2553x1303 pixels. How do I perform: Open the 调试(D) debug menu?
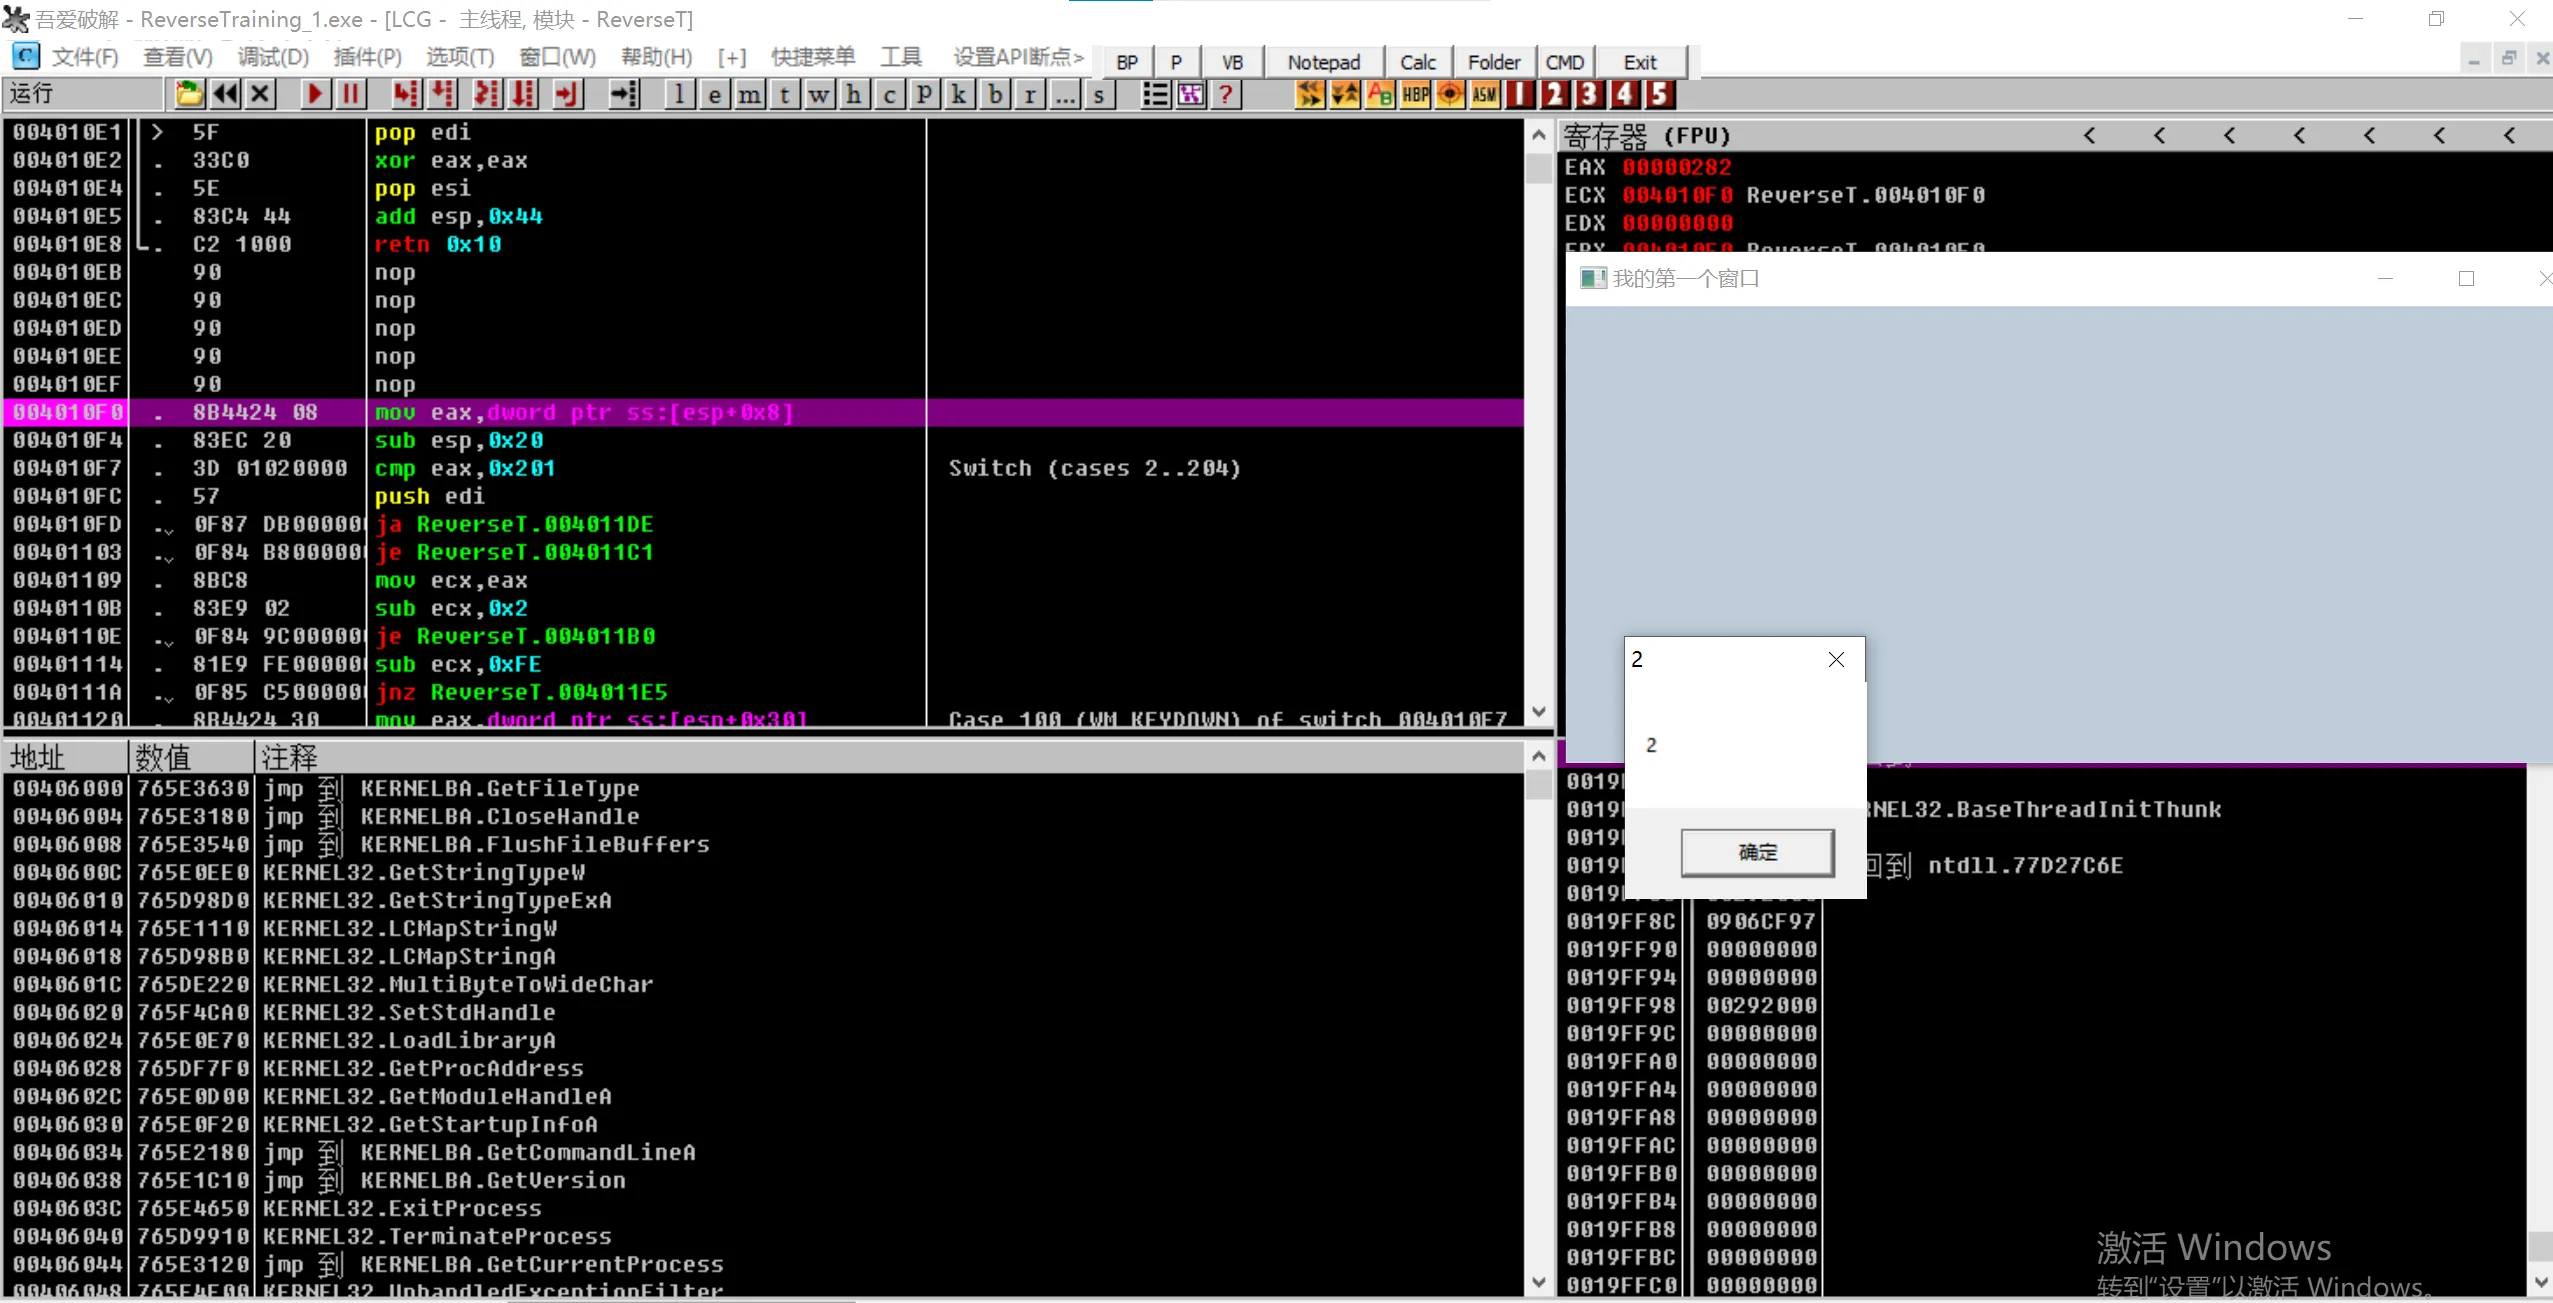click(273, 57)
